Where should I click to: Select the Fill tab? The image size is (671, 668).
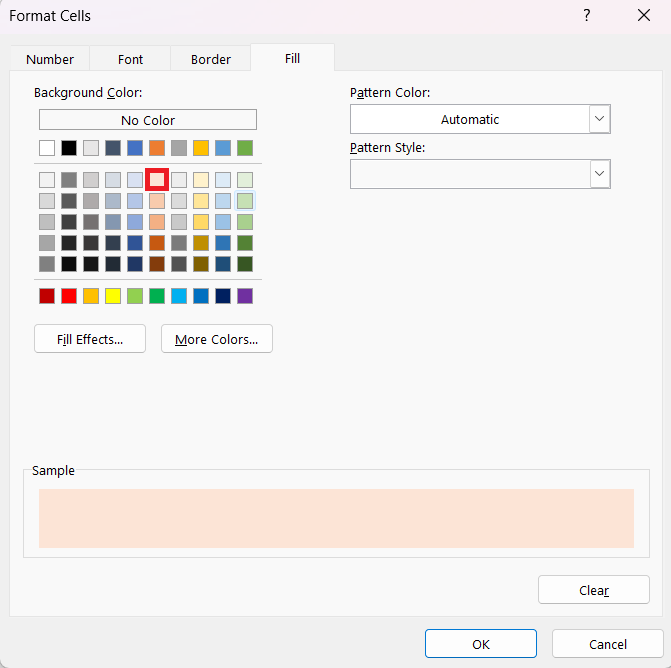coord(292,58)
